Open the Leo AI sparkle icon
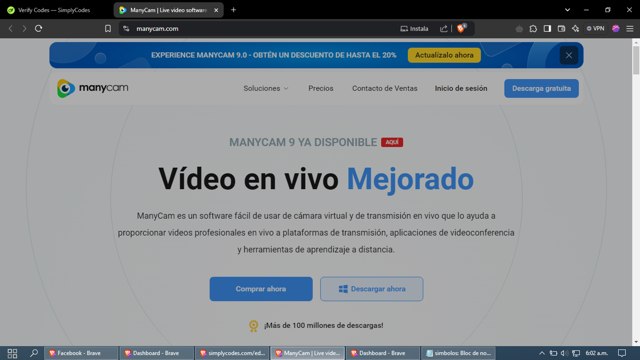The width and height of the screenshot is (640, 360). (x=576, y=29)
